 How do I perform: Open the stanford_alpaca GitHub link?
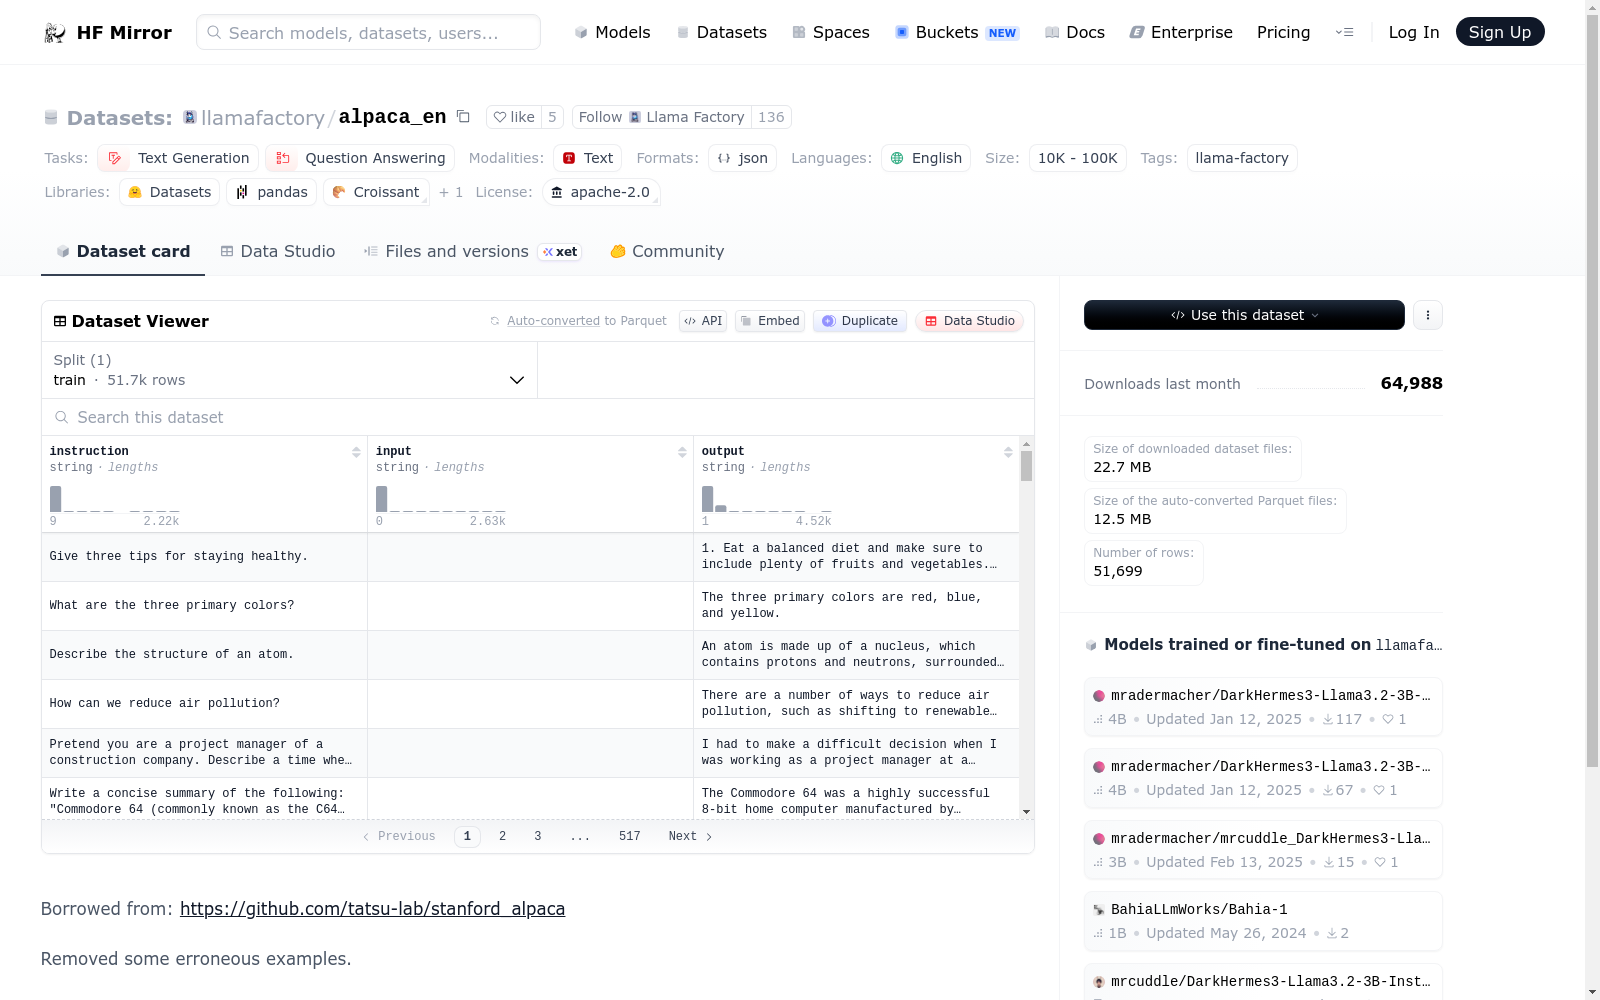pos(372,909)
